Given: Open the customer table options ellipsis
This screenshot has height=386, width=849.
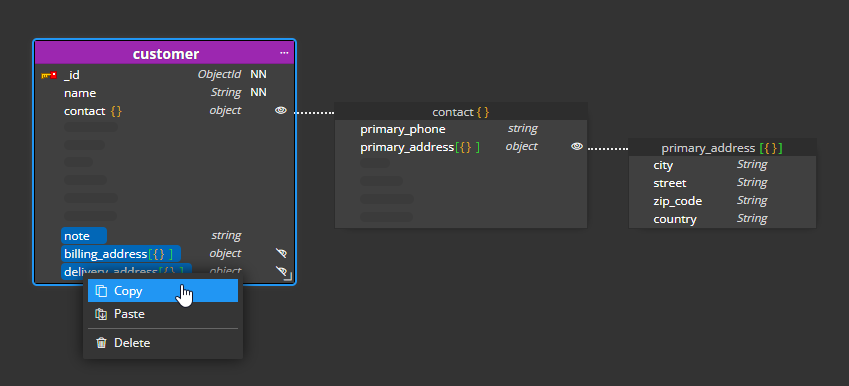Looking at the screenshot, I should coord(284,53).
